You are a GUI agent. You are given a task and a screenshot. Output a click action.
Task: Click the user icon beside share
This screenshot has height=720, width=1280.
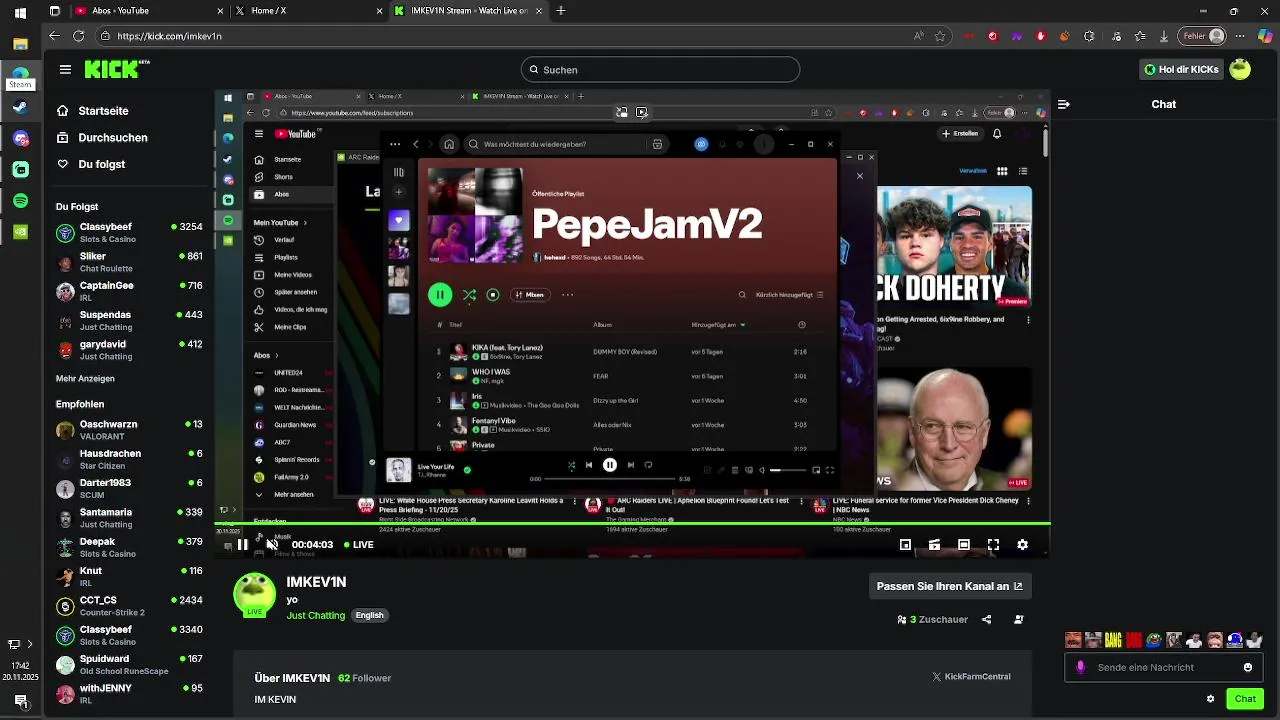pos(1019,620)
